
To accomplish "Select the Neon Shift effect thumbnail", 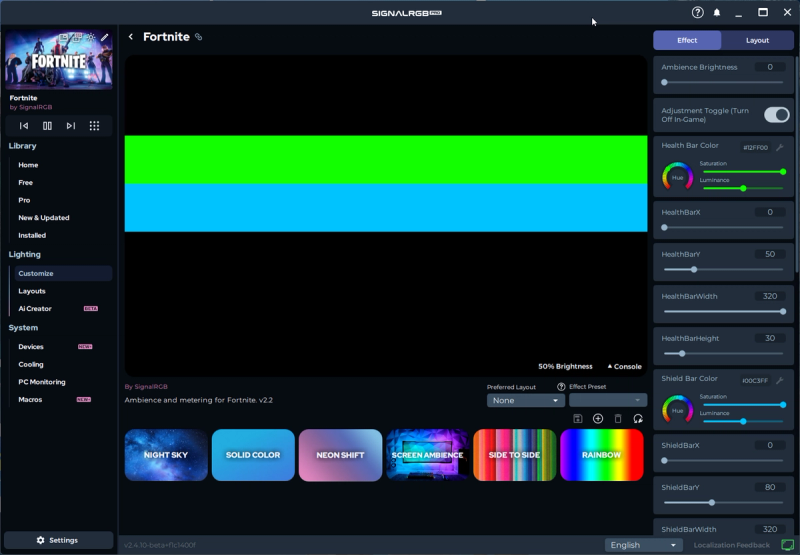I will 340,455.
